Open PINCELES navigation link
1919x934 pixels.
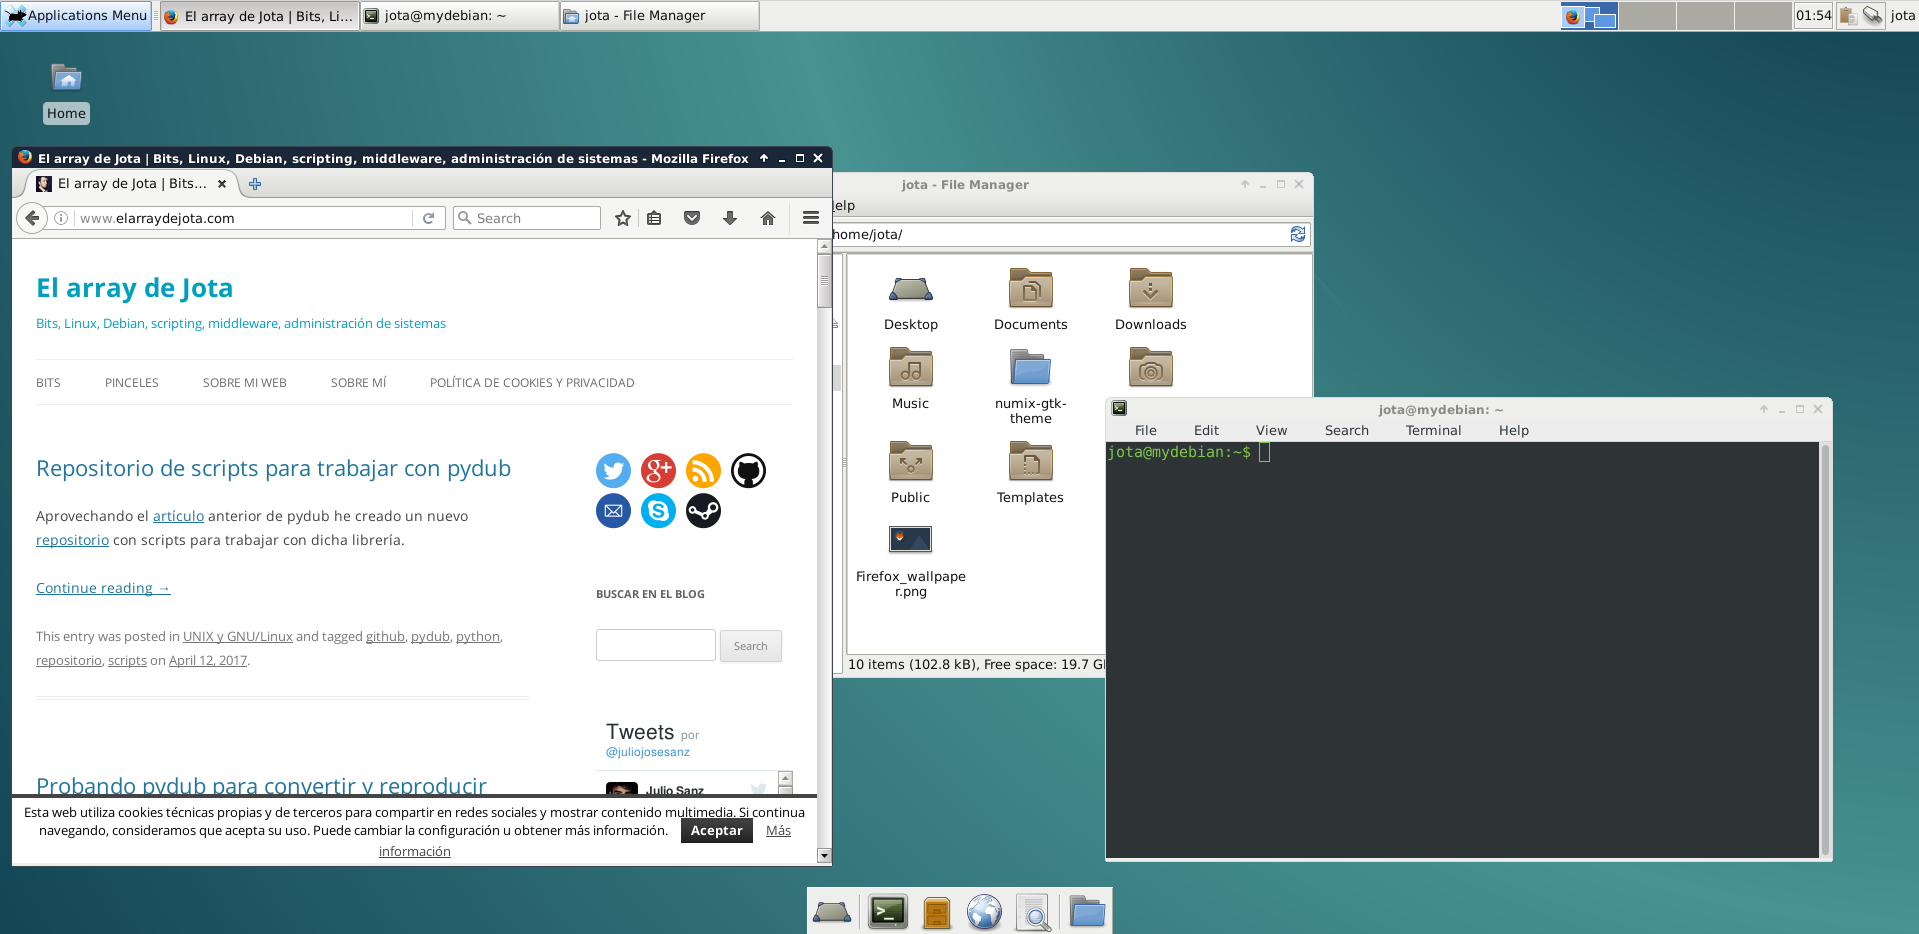pos(132,383)
